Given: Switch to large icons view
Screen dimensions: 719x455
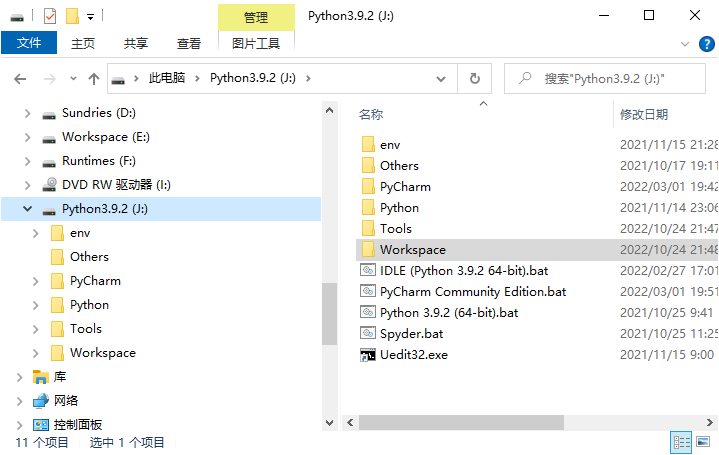Looking at the screenshot, I should click(x=704, y=442).
